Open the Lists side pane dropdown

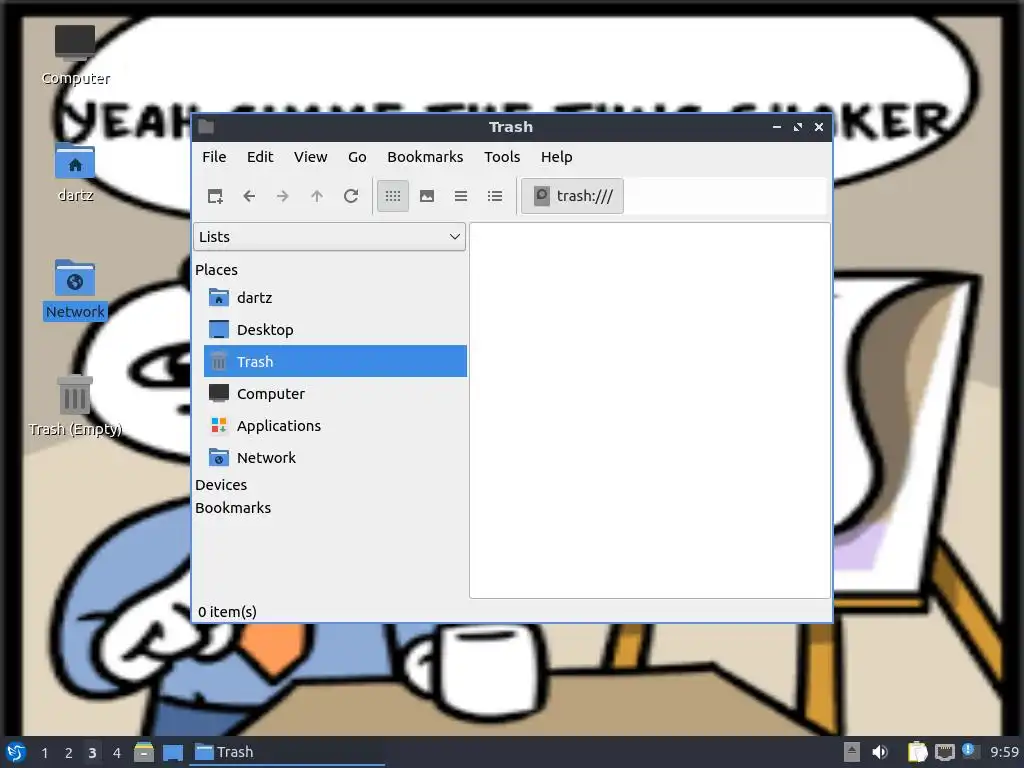(329, 236)
